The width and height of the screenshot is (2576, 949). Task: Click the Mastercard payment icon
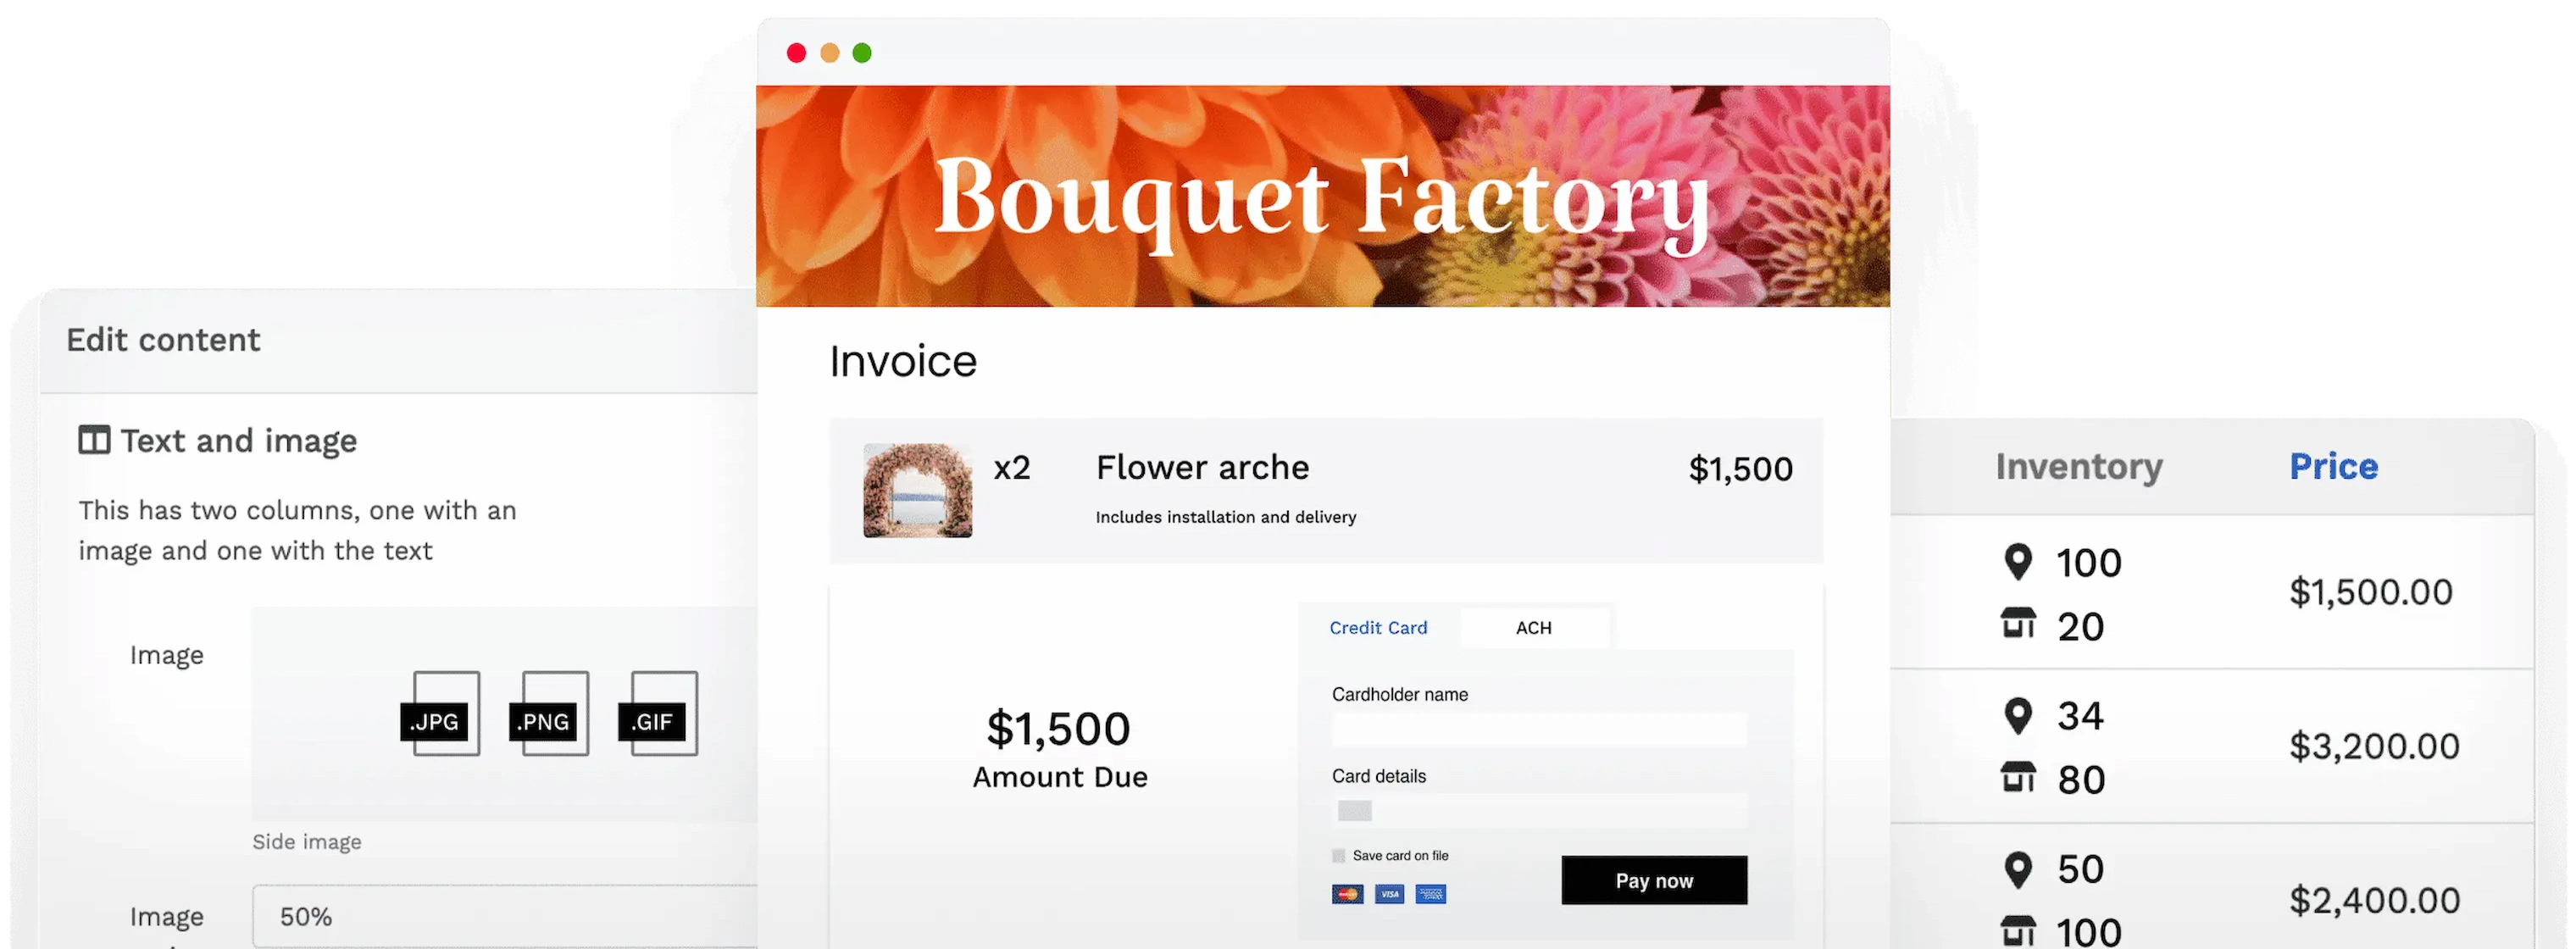click(x=1347, y=894)
